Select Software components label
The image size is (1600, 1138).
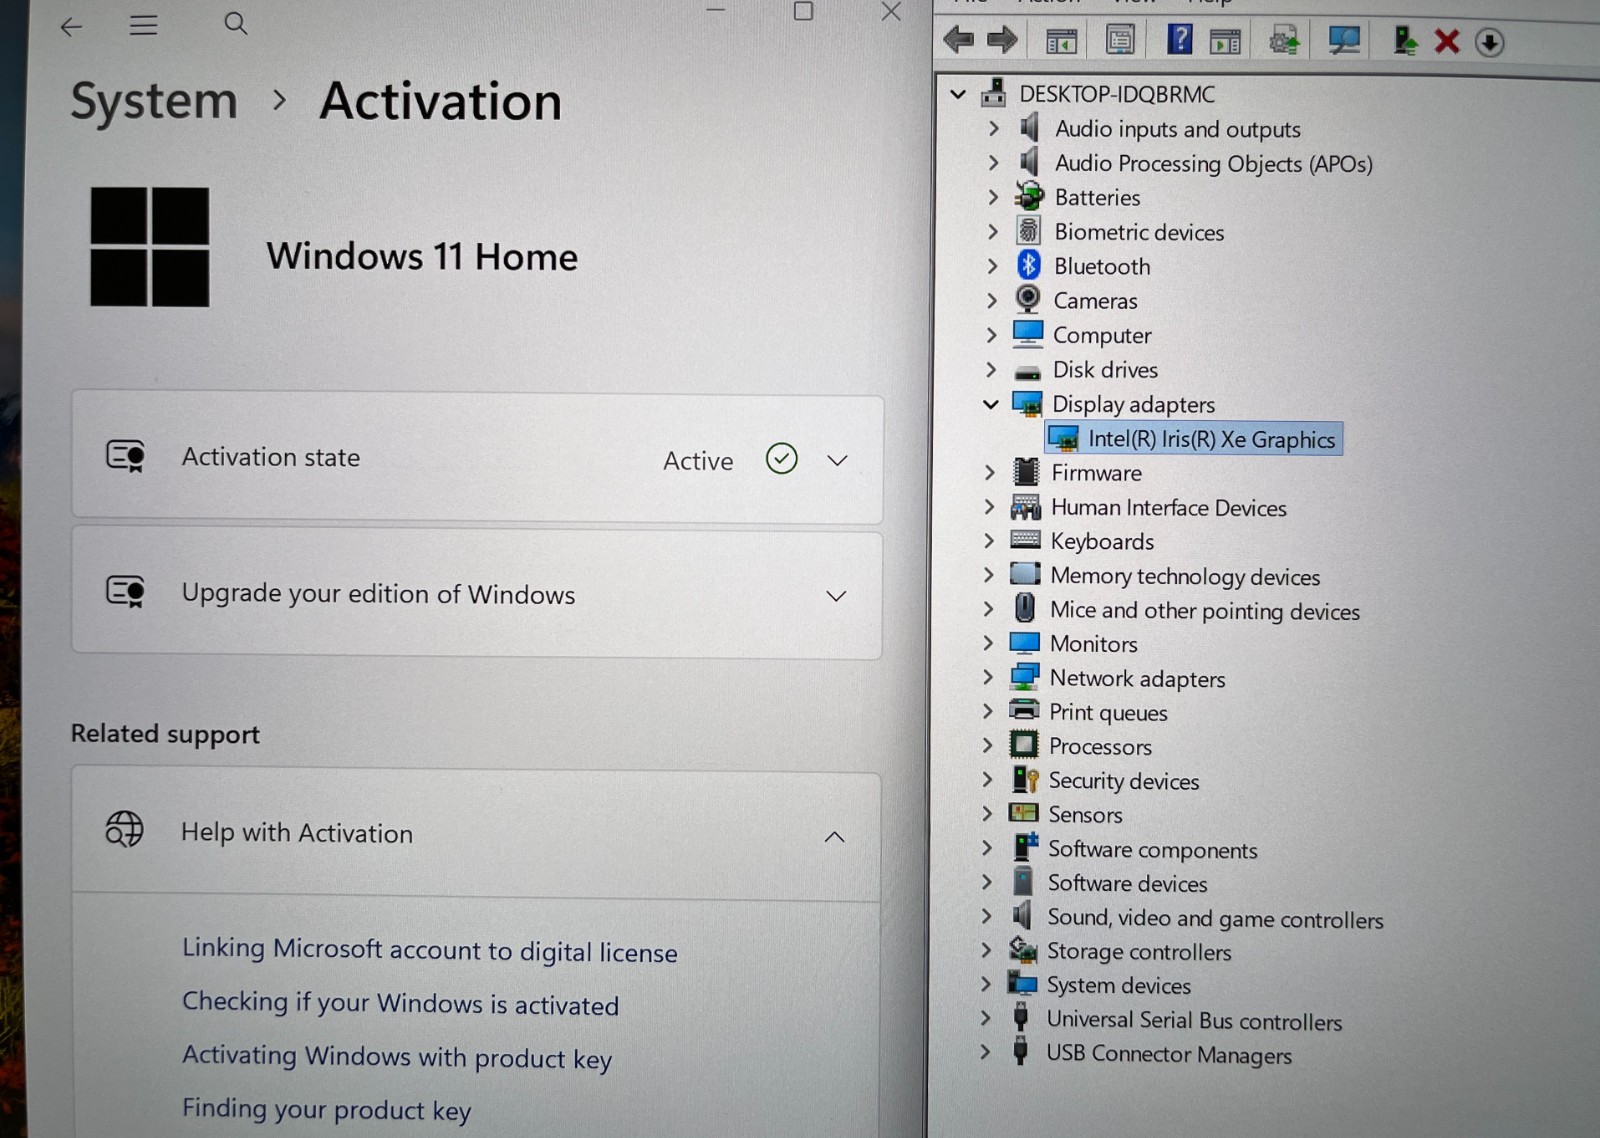pyautogui.click(x=1152, y=849)
